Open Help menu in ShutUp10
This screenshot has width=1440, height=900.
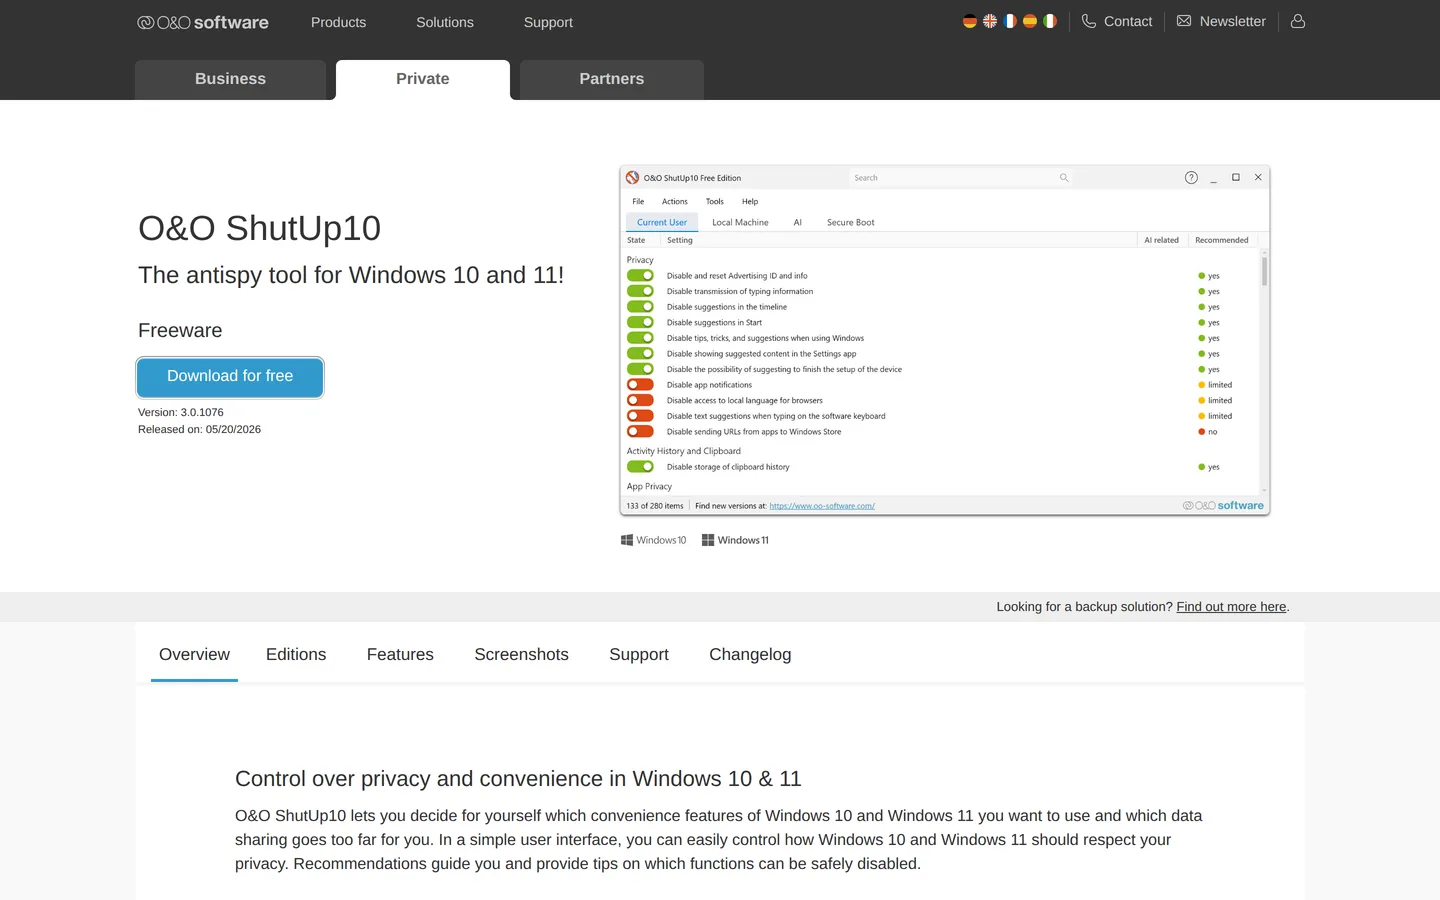click(x=750, y=201)
